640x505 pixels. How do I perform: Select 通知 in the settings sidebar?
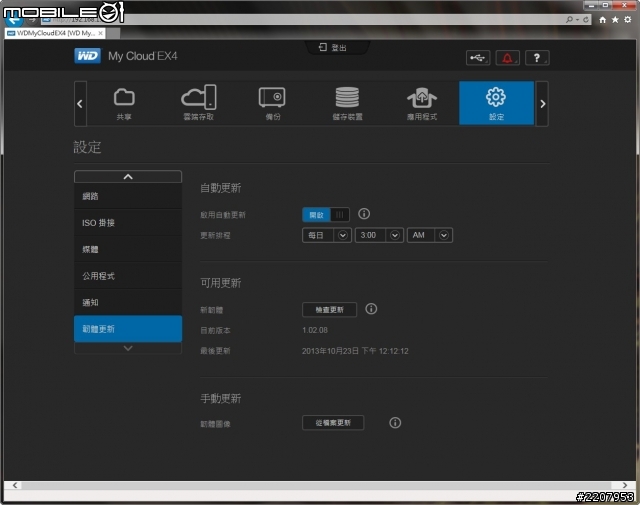click(x=128, y=302)
